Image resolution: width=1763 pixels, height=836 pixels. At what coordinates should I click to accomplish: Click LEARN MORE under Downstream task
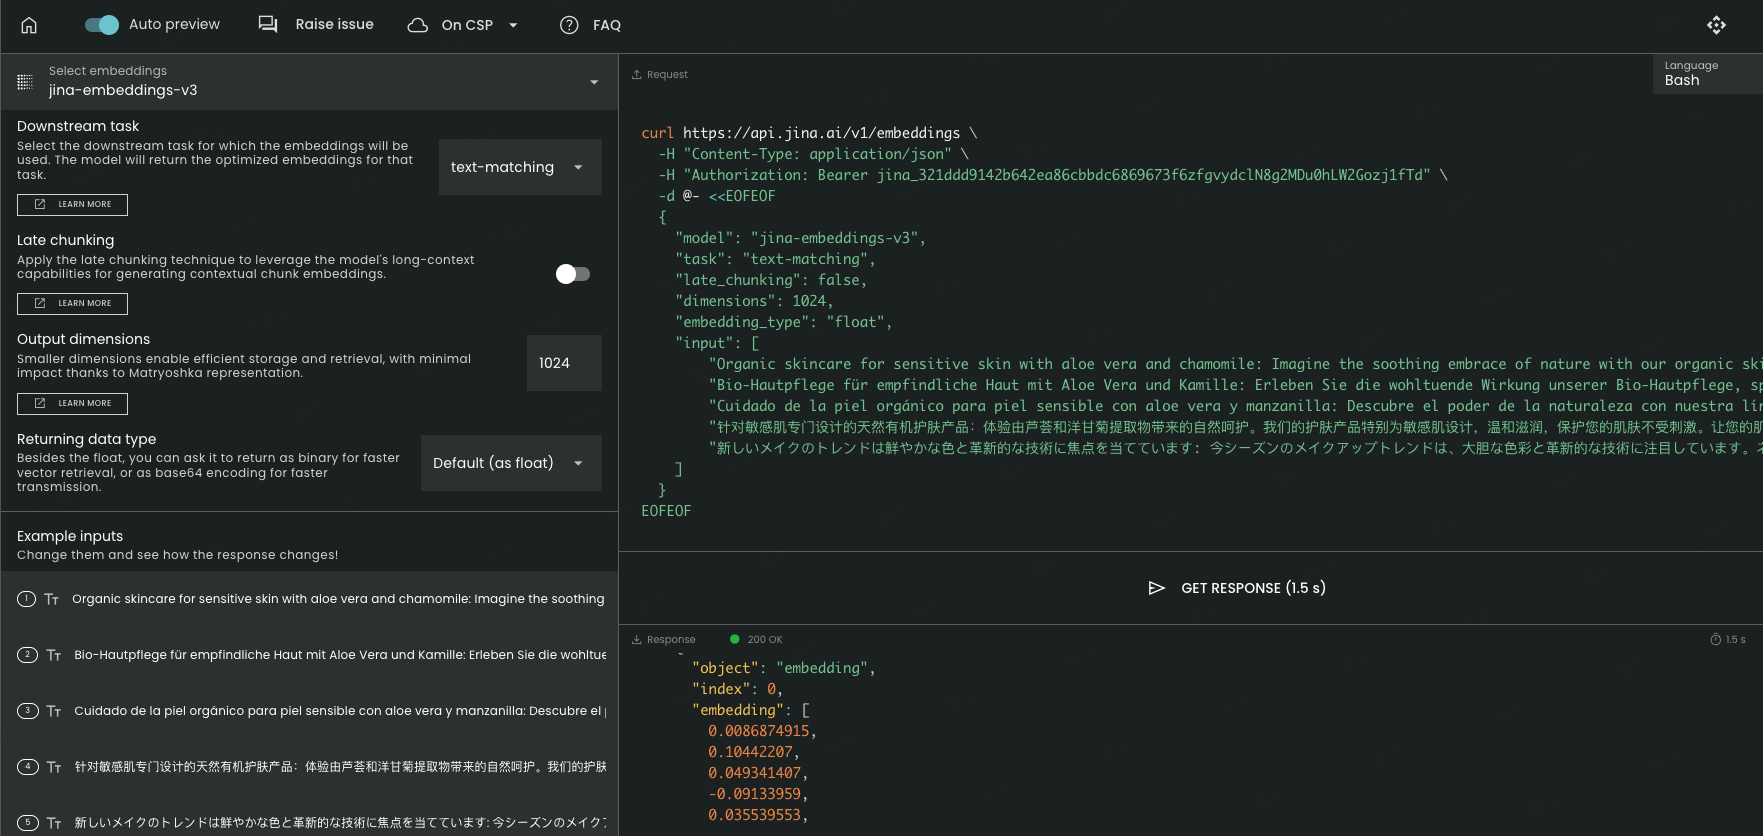[x=72, y=204]
